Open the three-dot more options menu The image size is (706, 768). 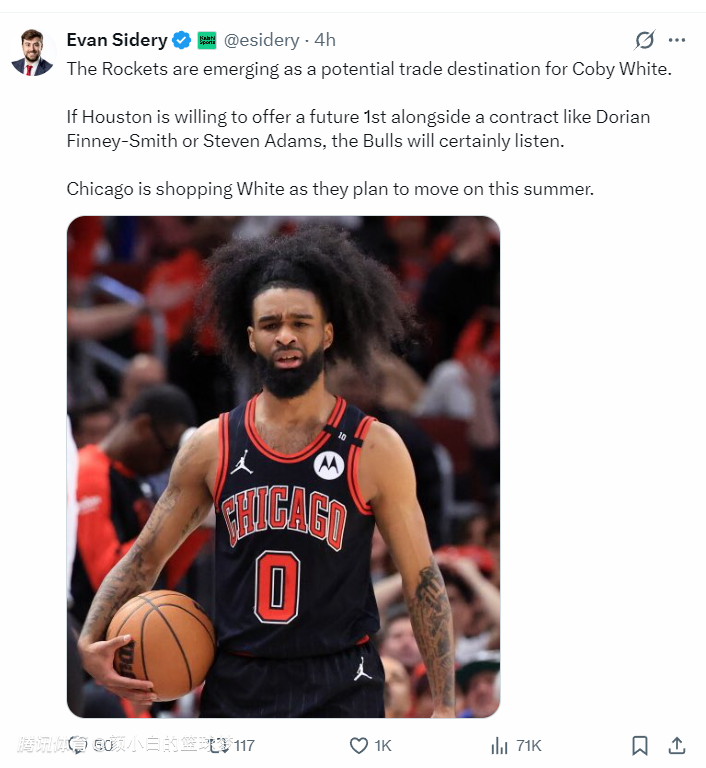tap(677, 40)
